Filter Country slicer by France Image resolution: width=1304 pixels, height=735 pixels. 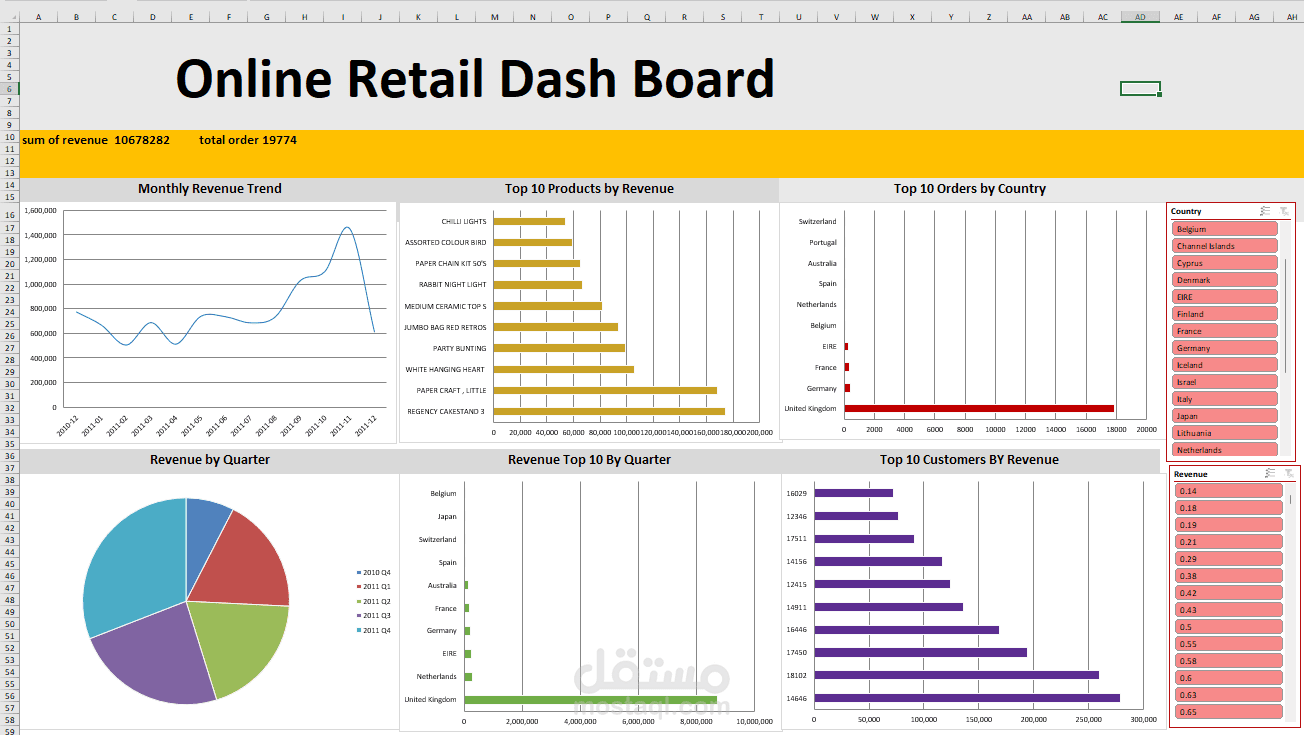point(1225,331)
